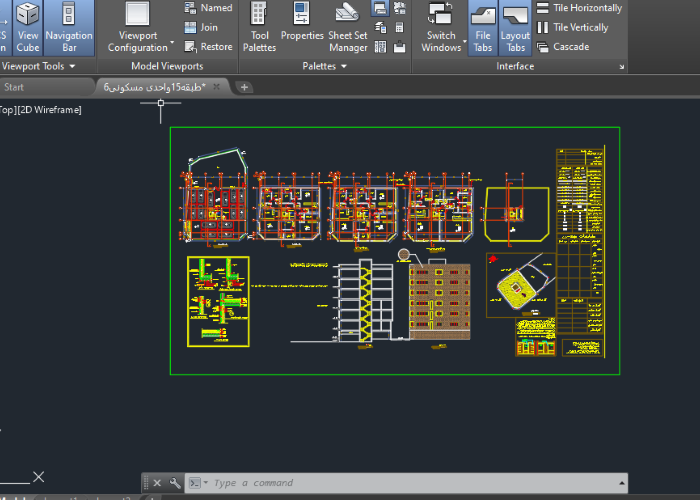Click the Model Viewports panel title
Screen dimensions: 700x500
(167, 66)
